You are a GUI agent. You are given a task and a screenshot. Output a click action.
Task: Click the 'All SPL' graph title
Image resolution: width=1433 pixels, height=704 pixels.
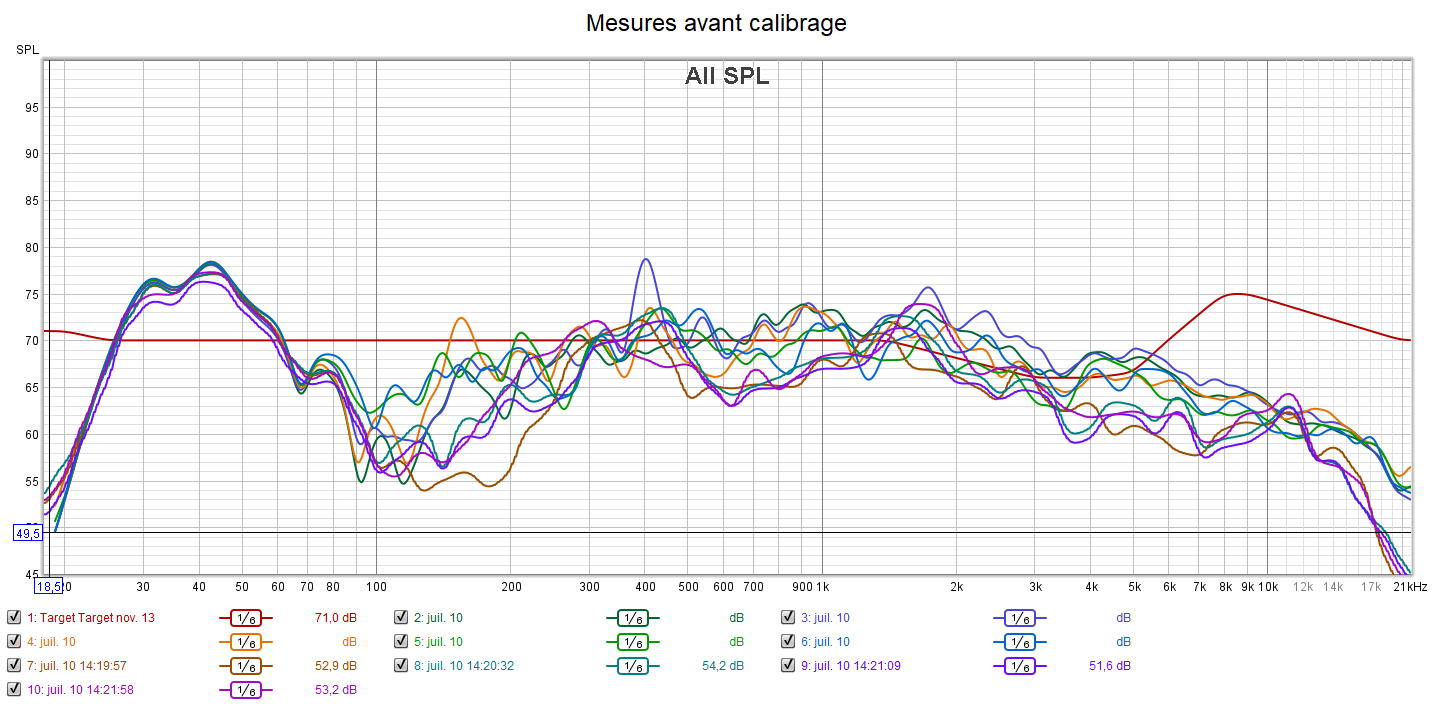point(727,76)
